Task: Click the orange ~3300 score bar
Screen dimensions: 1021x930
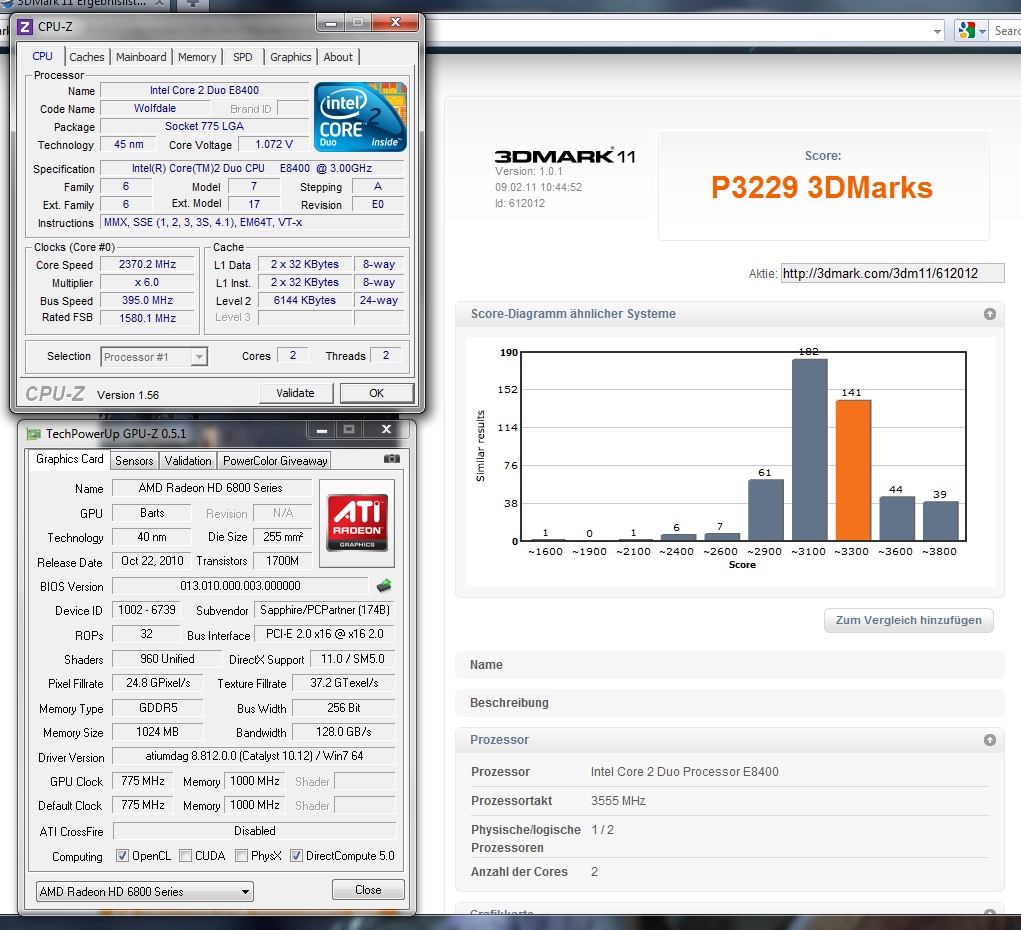Action: 853,470
